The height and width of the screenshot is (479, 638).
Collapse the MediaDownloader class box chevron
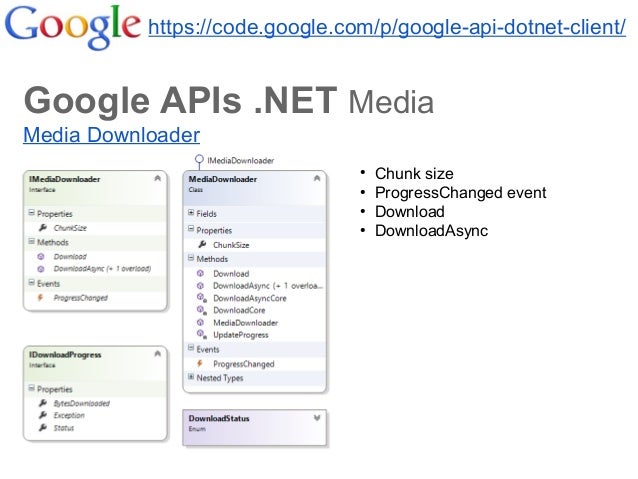pyautogui.click(x=317, y=178)
